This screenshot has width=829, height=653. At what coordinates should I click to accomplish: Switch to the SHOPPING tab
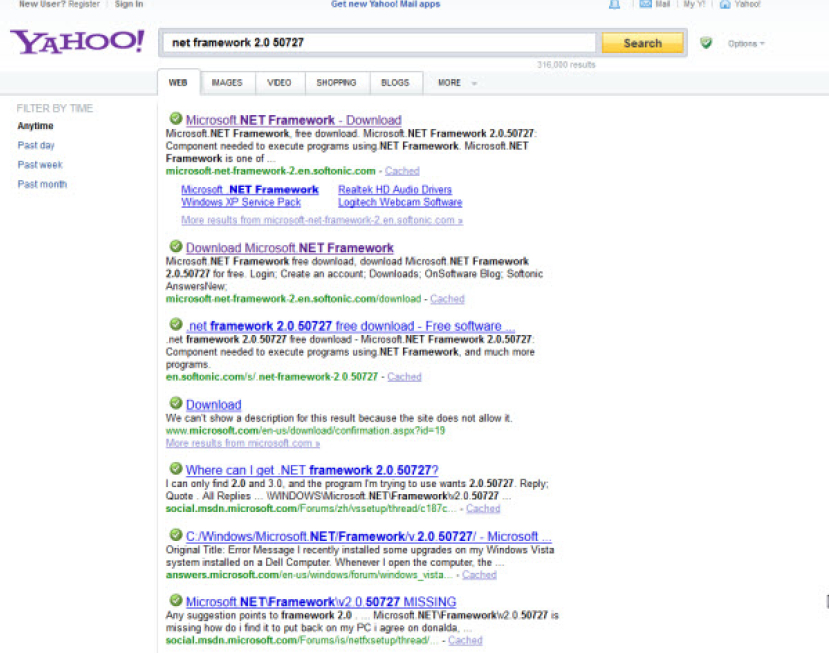(336, 83)
